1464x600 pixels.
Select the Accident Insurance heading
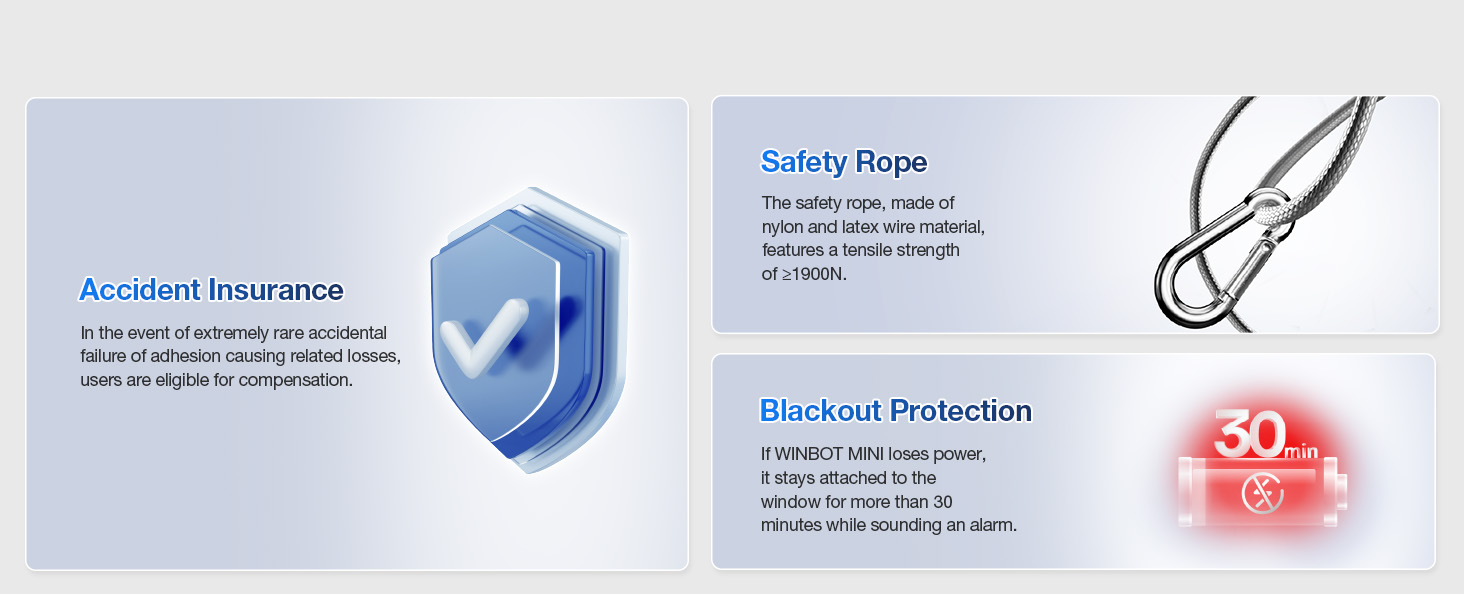211,290
